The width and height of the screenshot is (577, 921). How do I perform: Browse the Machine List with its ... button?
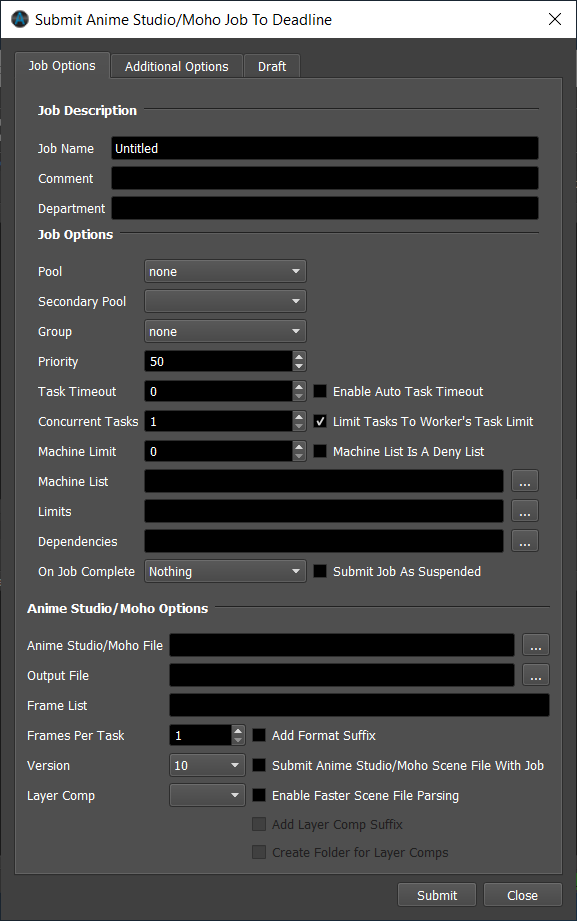525,481
